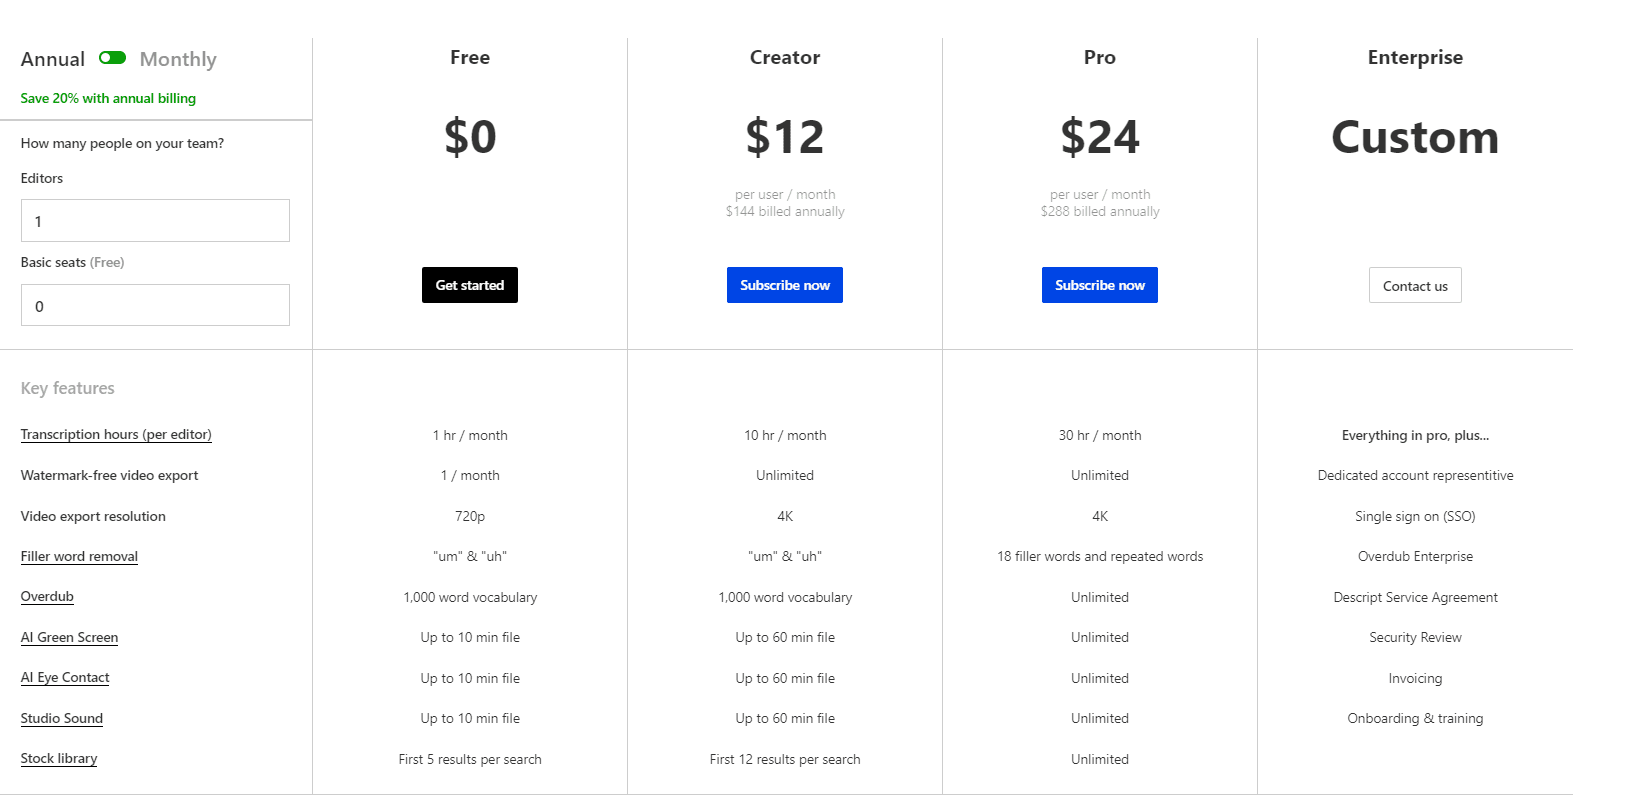Select the Free plan column header
Image resolution: width=1651 pixels, height=797 pixels.
click(x=469, y=58)
